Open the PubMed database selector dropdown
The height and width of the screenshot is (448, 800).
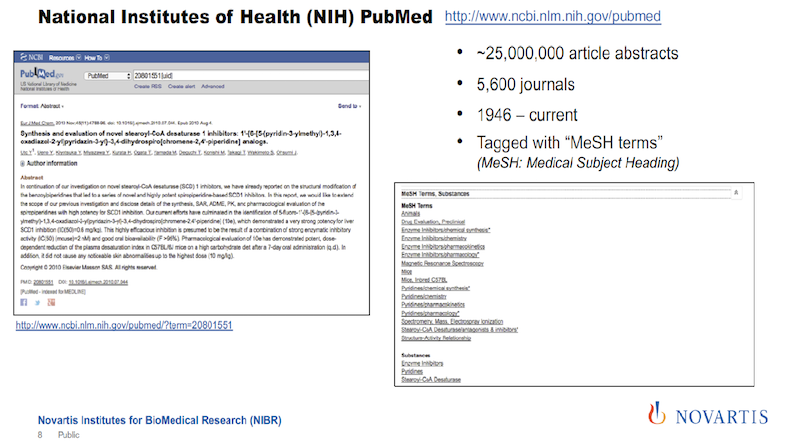point(108,76)
